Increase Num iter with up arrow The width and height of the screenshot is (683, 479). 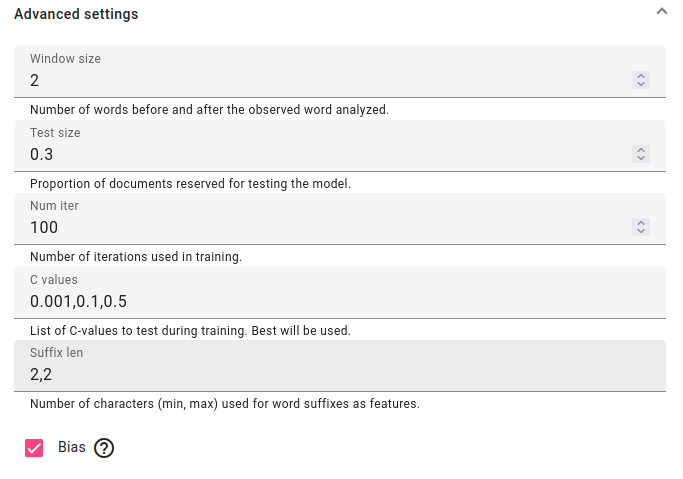tap(641, 223)
